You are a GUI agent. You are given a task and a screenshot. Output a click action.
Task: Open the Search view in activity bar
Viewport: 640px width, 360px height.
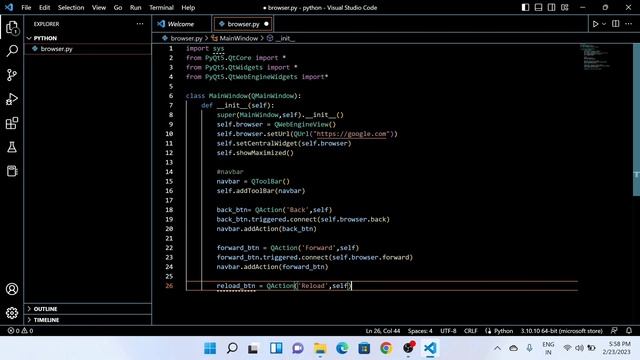(12, 51)
